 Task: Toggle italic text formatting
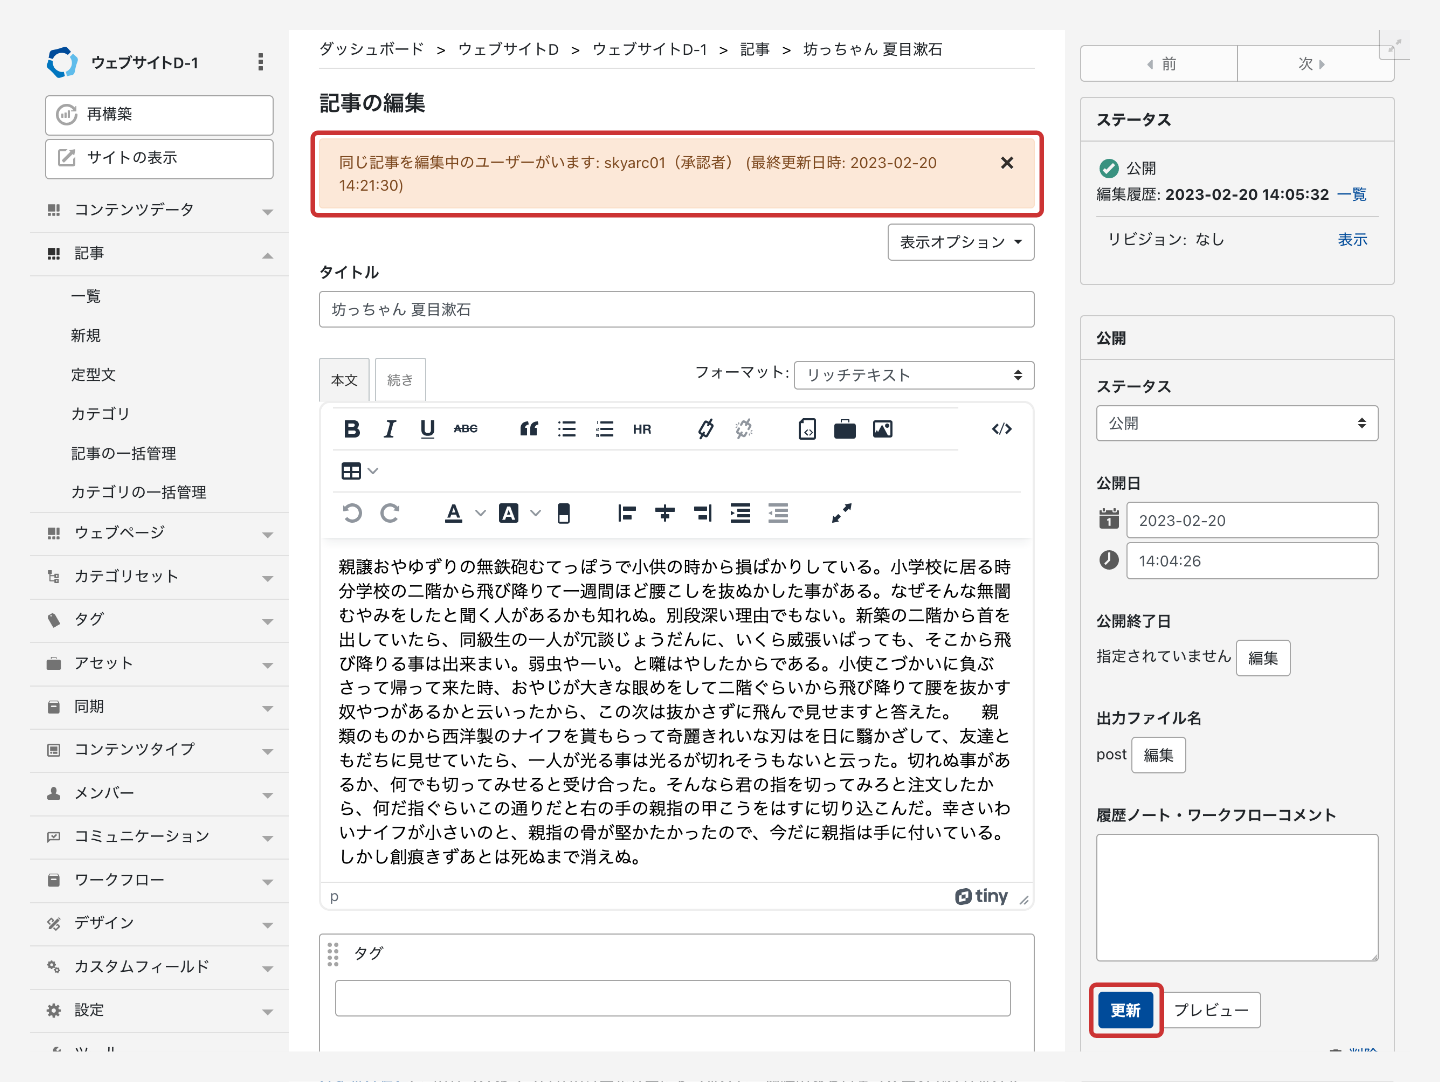coord(390,429)
